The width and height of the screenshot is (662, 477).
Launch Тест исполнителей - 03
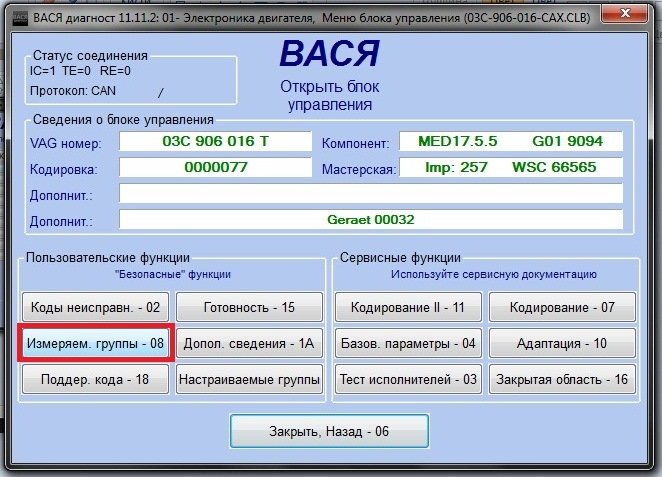[407, 380]
